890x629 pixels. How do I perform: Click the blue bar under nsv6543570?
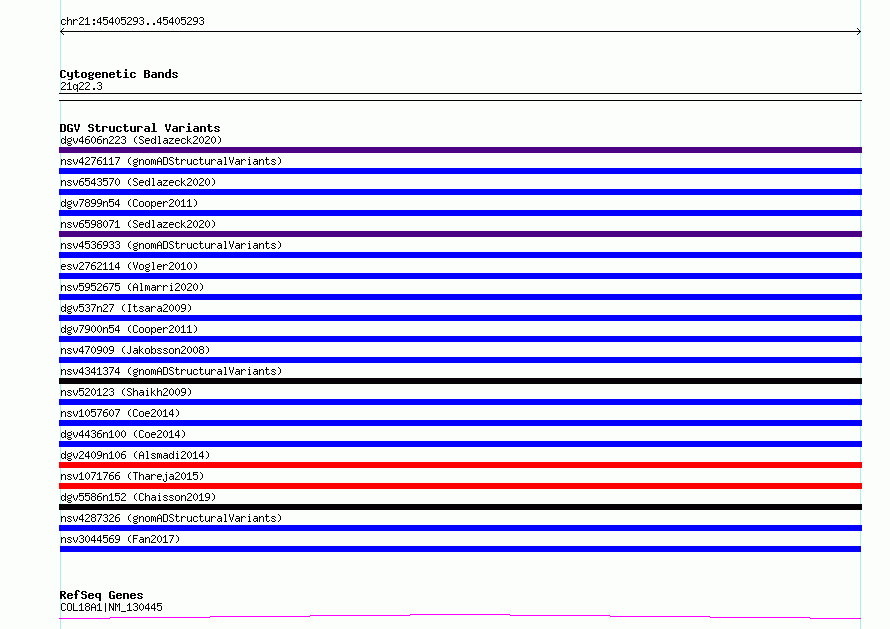[x=460, y=192]
